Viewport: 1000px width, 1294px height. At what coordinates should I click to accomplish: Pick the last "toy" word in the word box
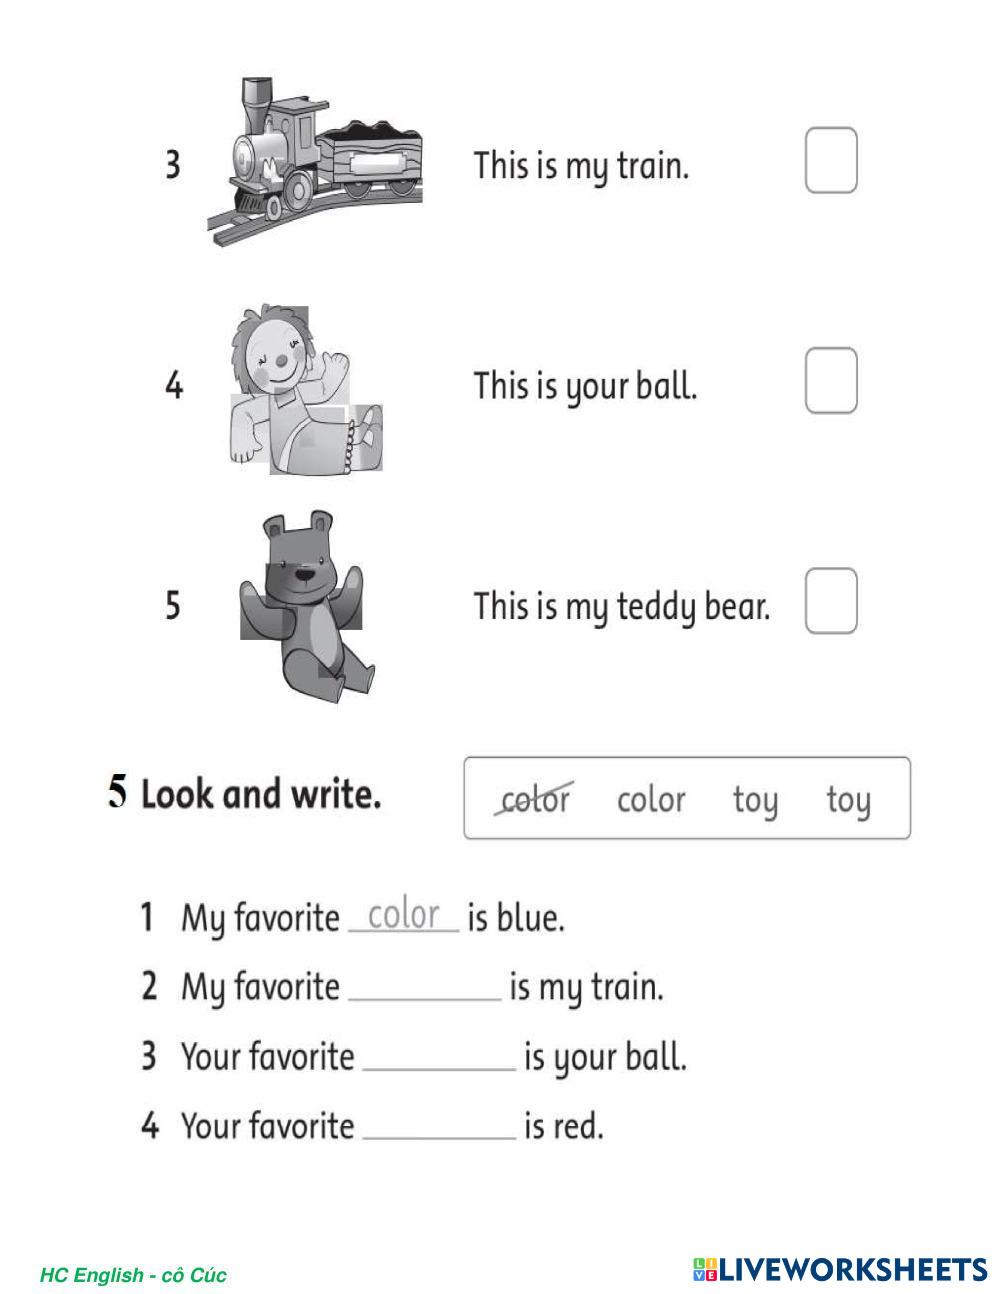(x=848, y=799)
